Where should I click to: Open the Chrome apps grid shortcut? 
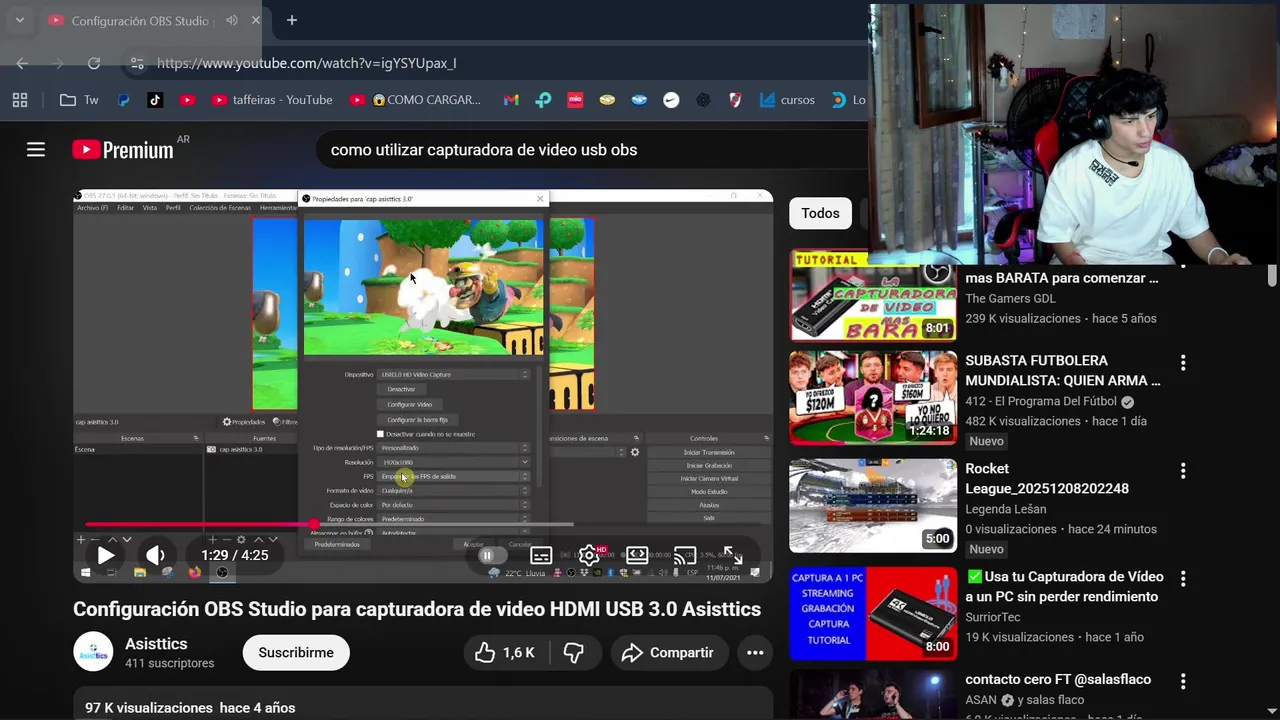click(20, 100)
